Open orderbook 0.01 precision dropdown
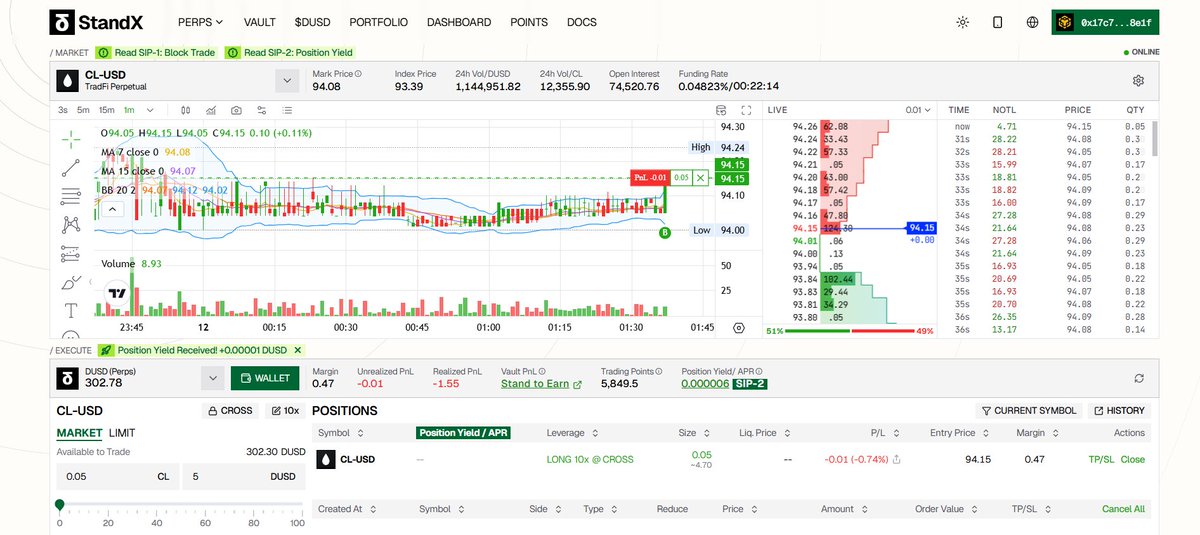 pyautogui.click(x=917, y=110)
